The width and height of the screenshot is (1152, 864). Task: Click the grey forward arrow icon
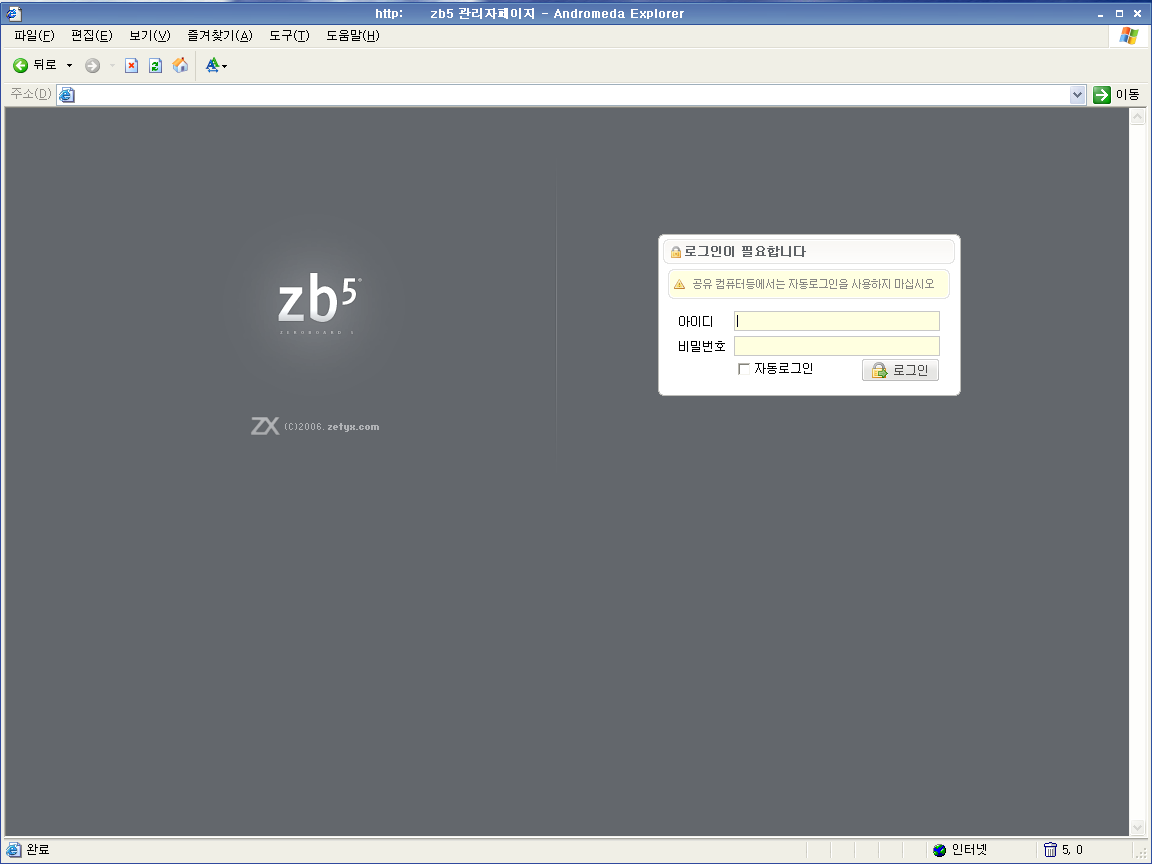[93, 65]
